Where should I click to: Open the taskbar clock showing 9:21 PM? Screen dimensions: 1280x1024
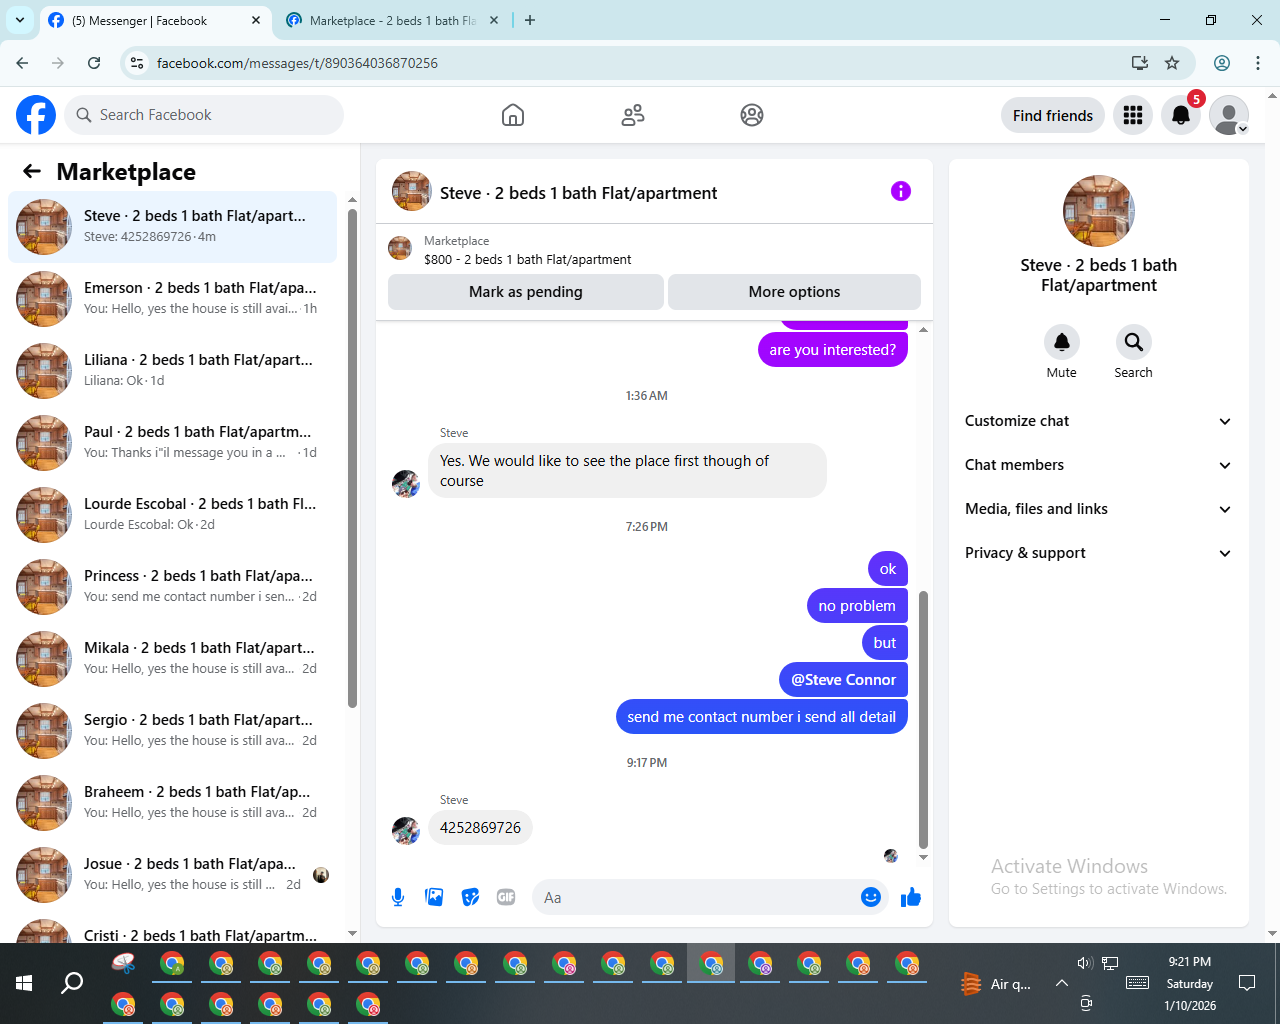point(1189,984)
